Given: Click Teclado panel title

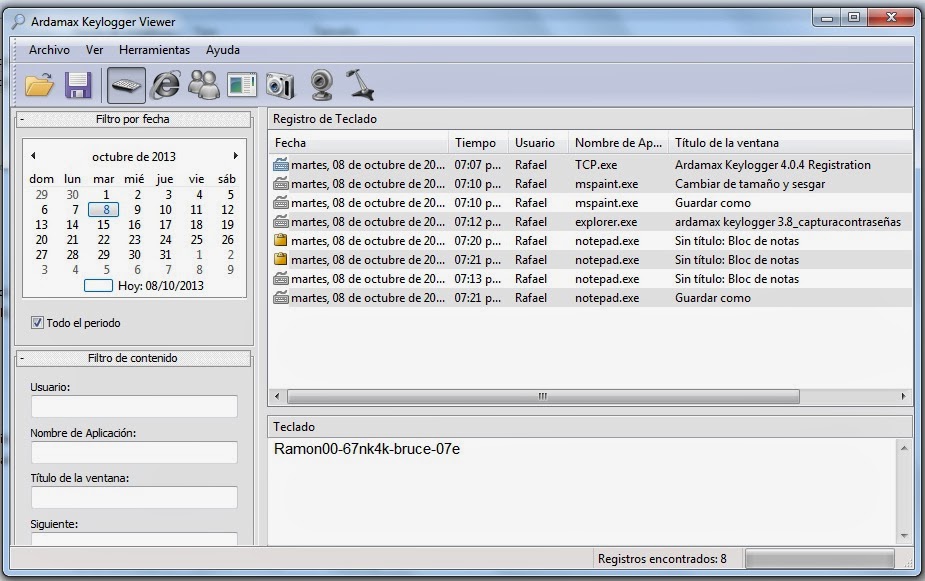Looking at the screenshot, I should [294, 426].
